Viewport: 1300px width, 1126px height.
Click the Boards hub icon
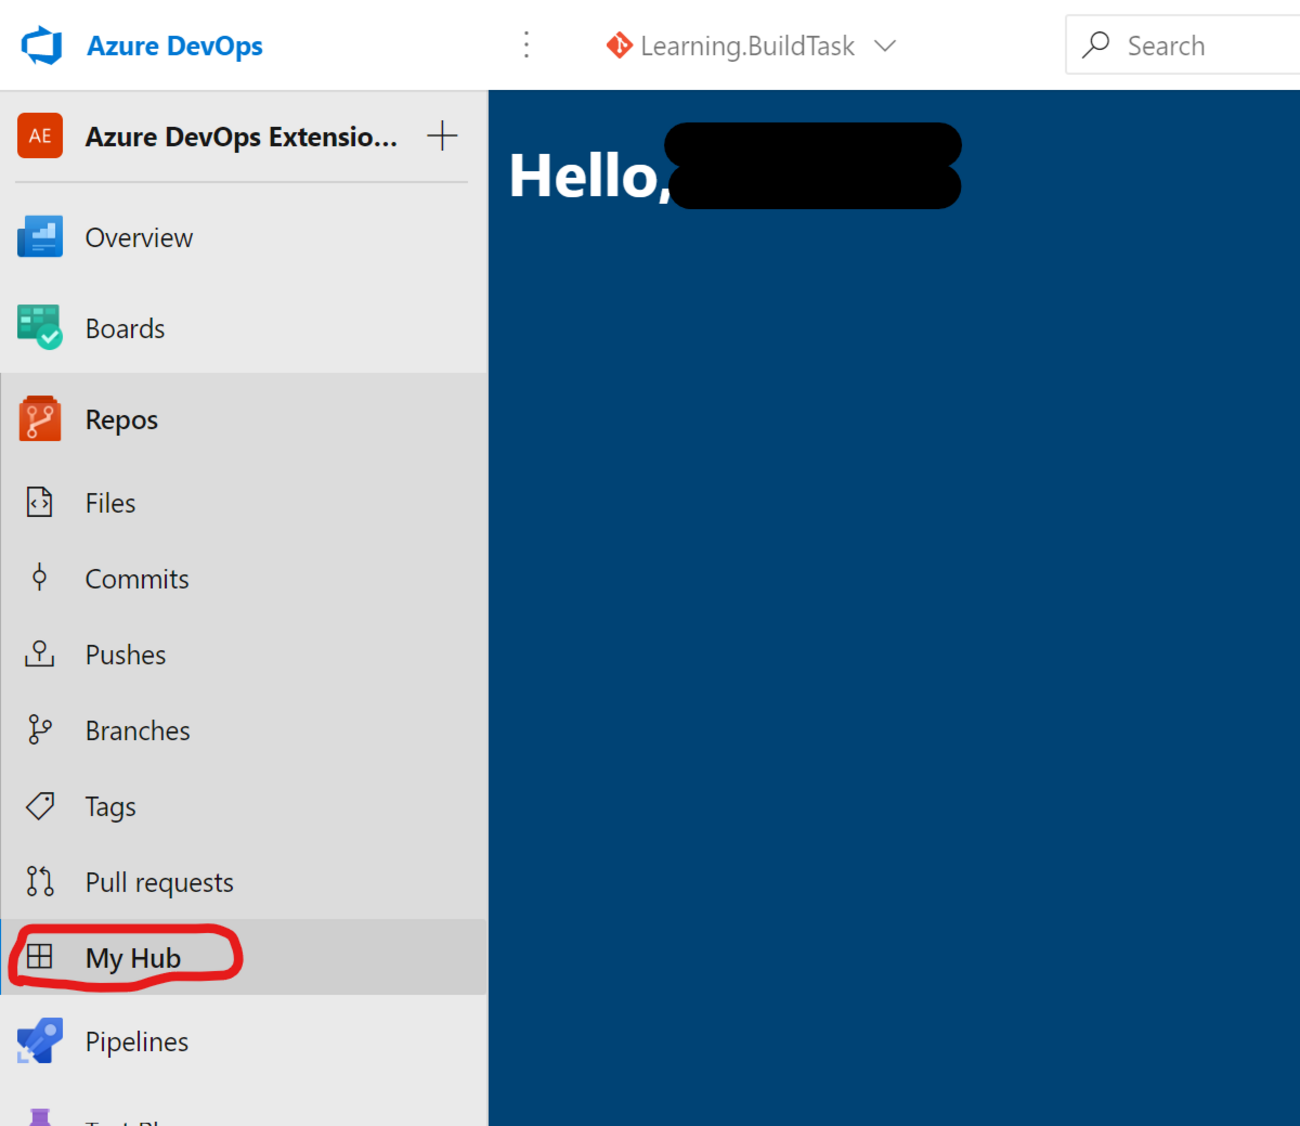coord(40,327)
